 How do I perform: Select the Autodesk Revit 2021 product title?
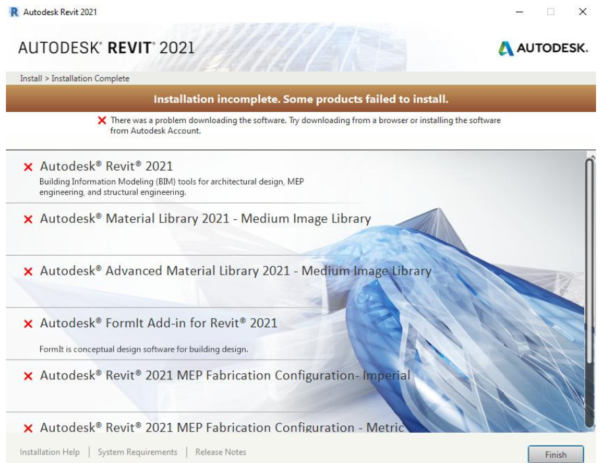(106, 166)
